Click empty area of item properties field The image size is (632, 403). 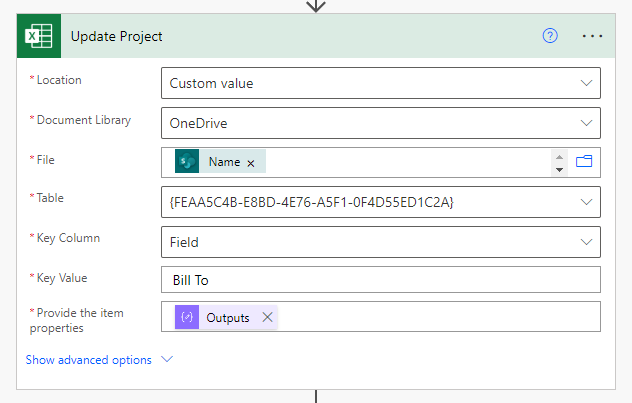[x=439, y=317]
